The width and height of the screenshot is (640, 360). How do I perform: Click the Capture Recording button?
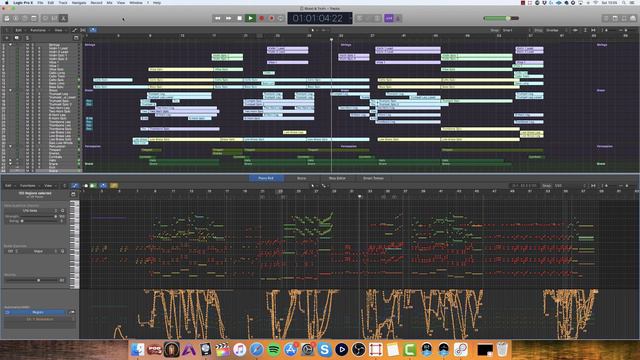(x=271, y=18)
